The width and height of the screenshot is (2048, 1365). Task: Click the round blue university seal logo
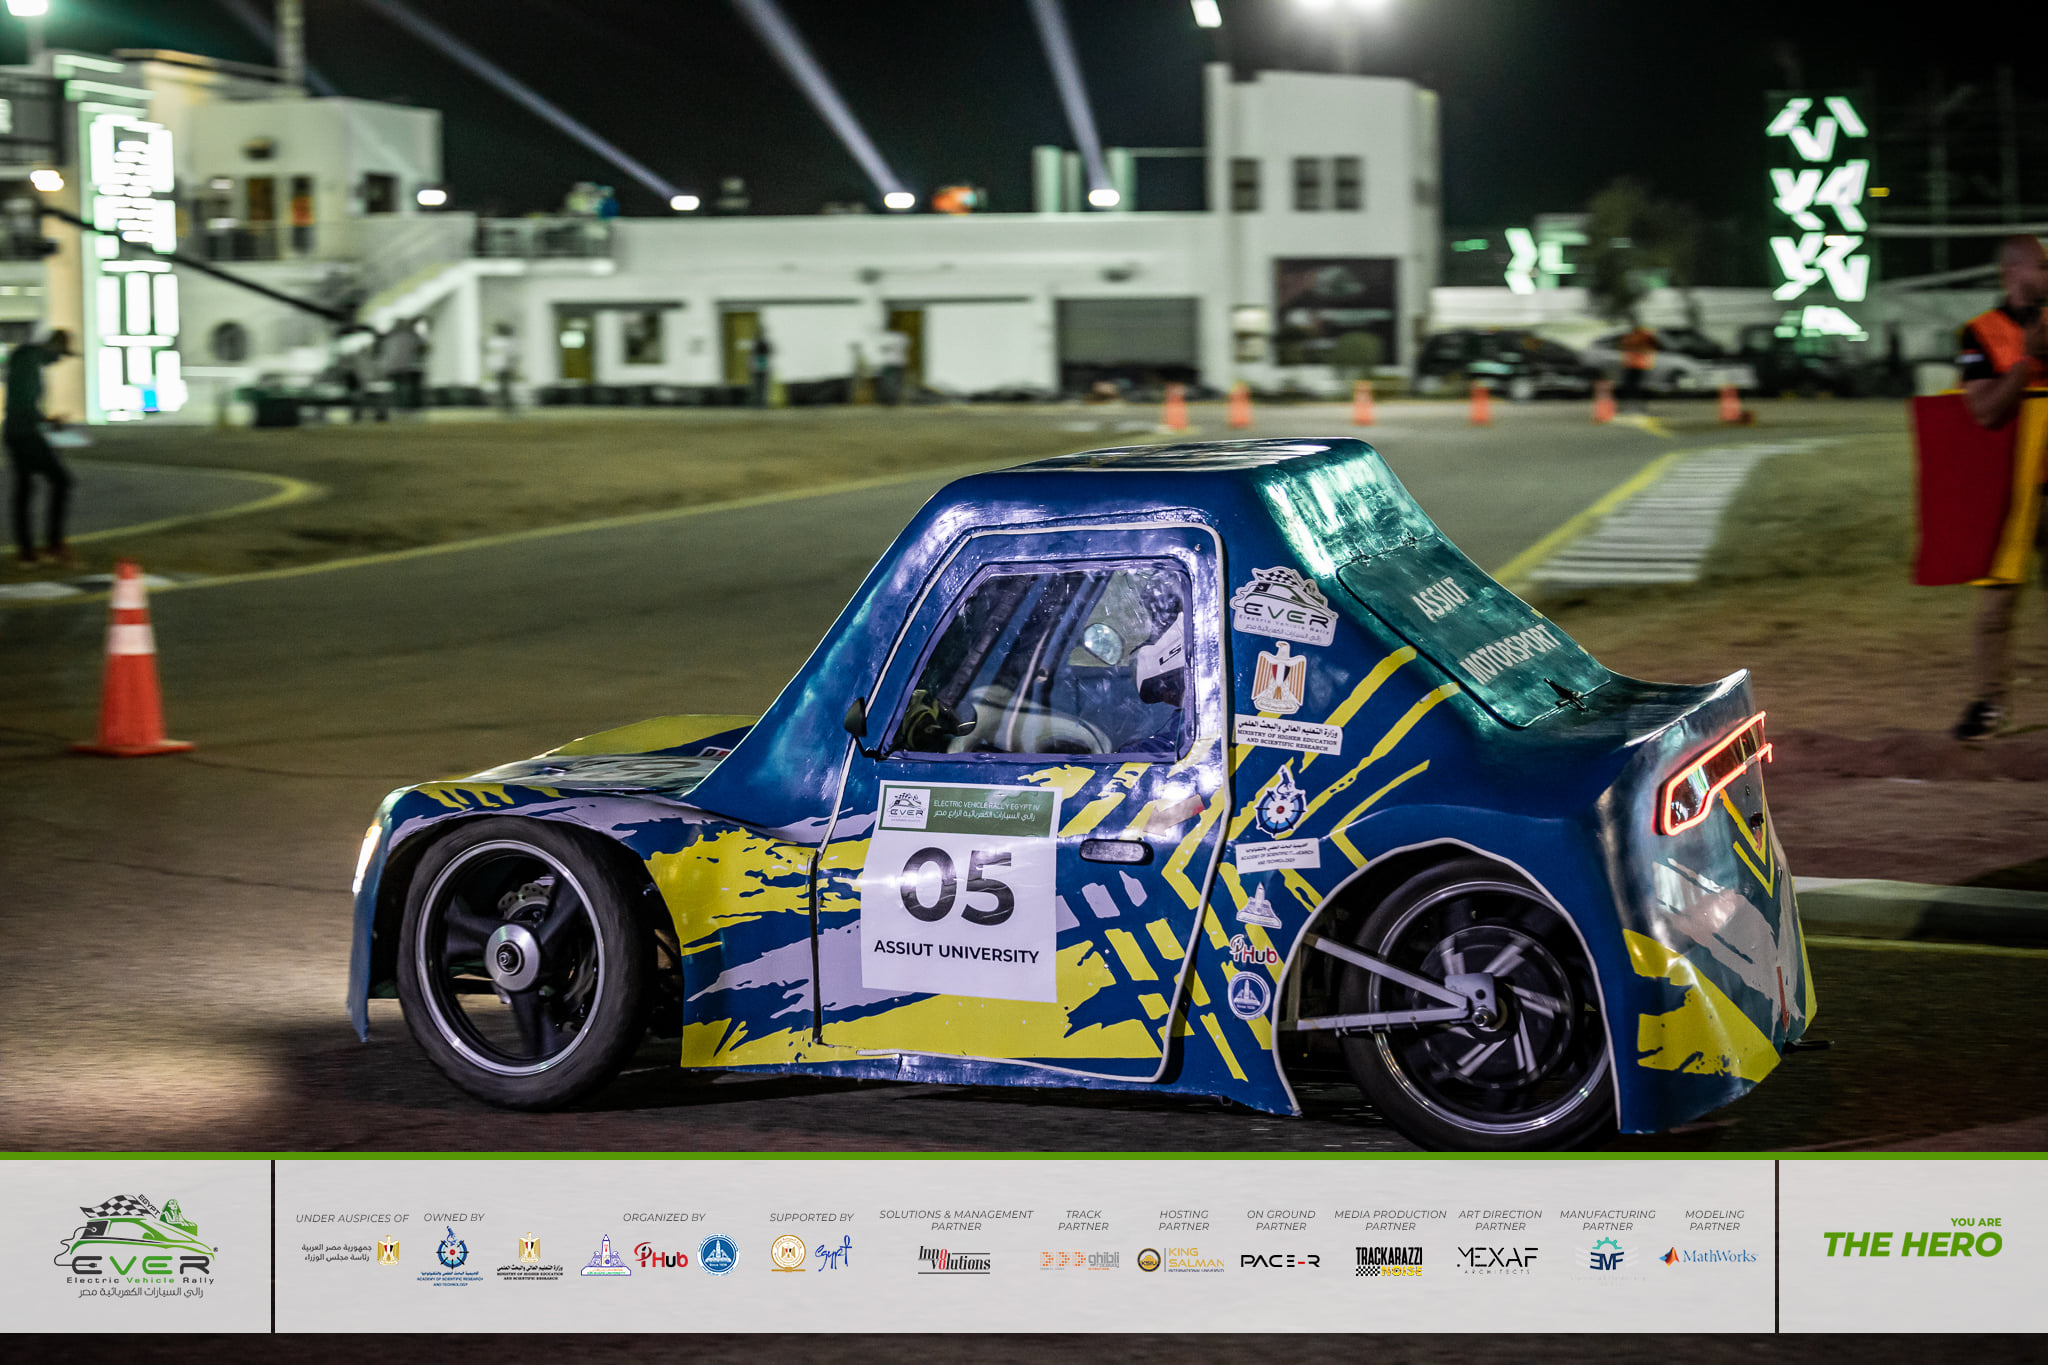coord(718,1254)
